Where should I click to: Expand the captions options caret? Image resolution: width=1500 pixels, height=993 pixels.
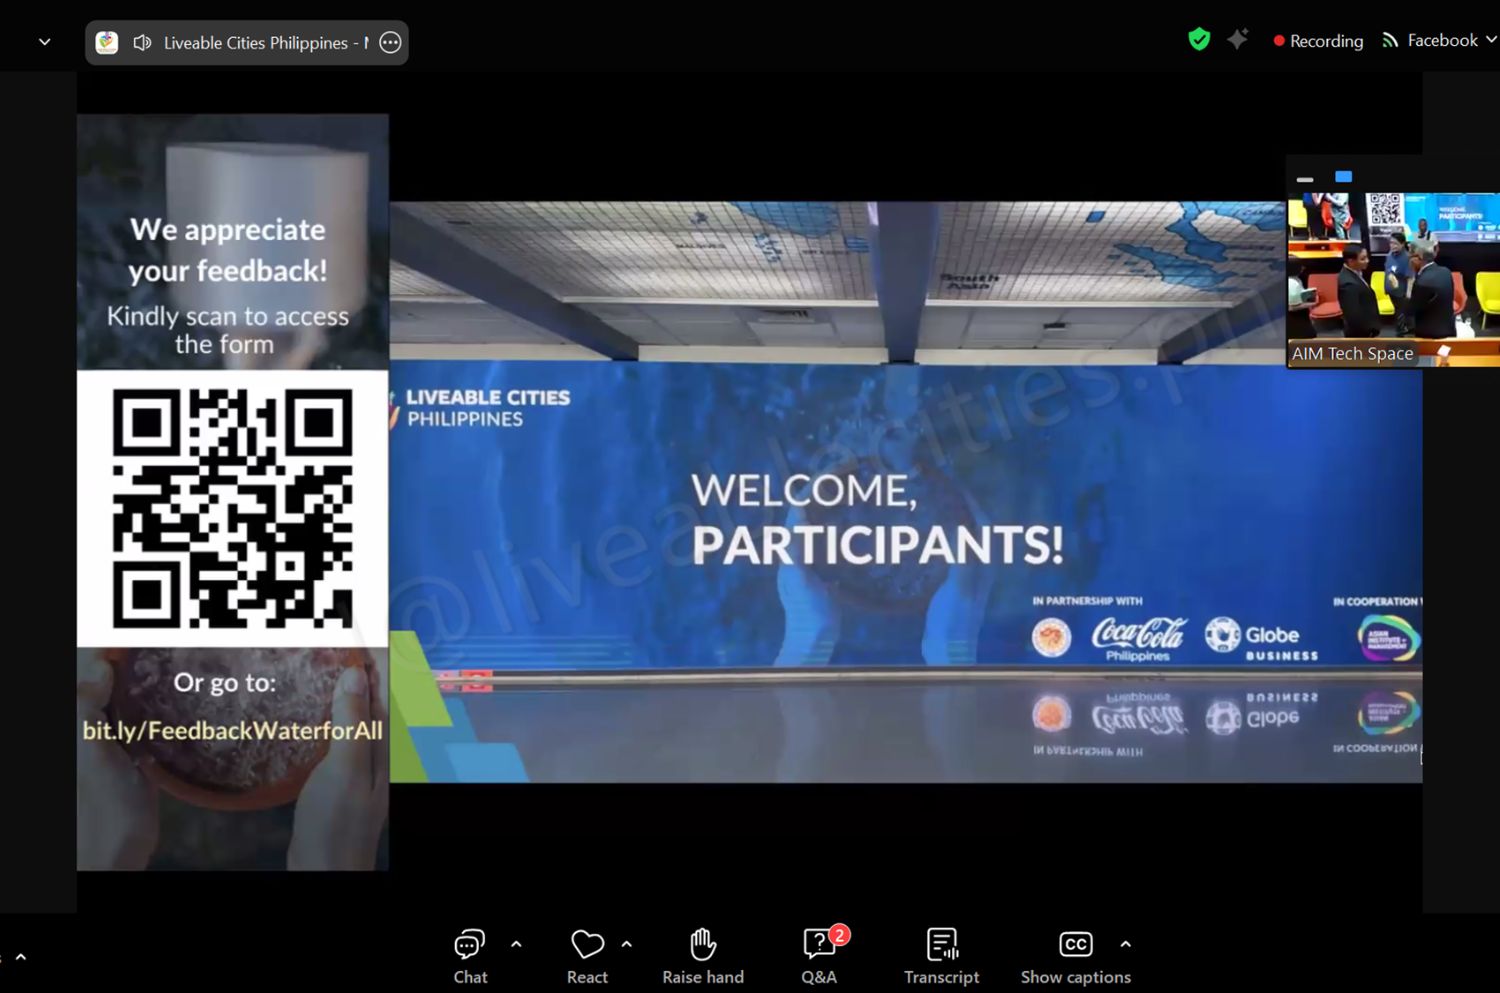point(1126,944)
